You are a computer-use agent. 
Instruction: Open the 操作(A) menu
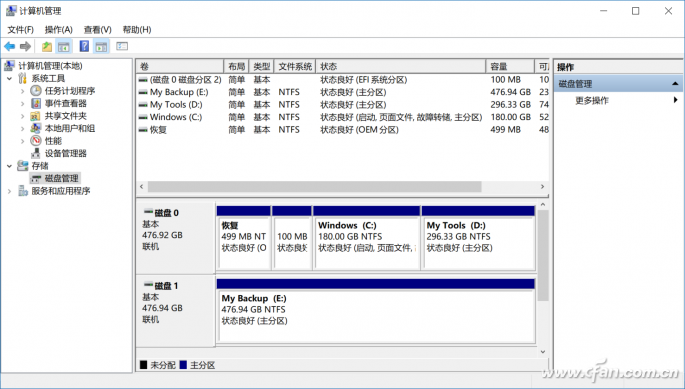click(59, 30)
